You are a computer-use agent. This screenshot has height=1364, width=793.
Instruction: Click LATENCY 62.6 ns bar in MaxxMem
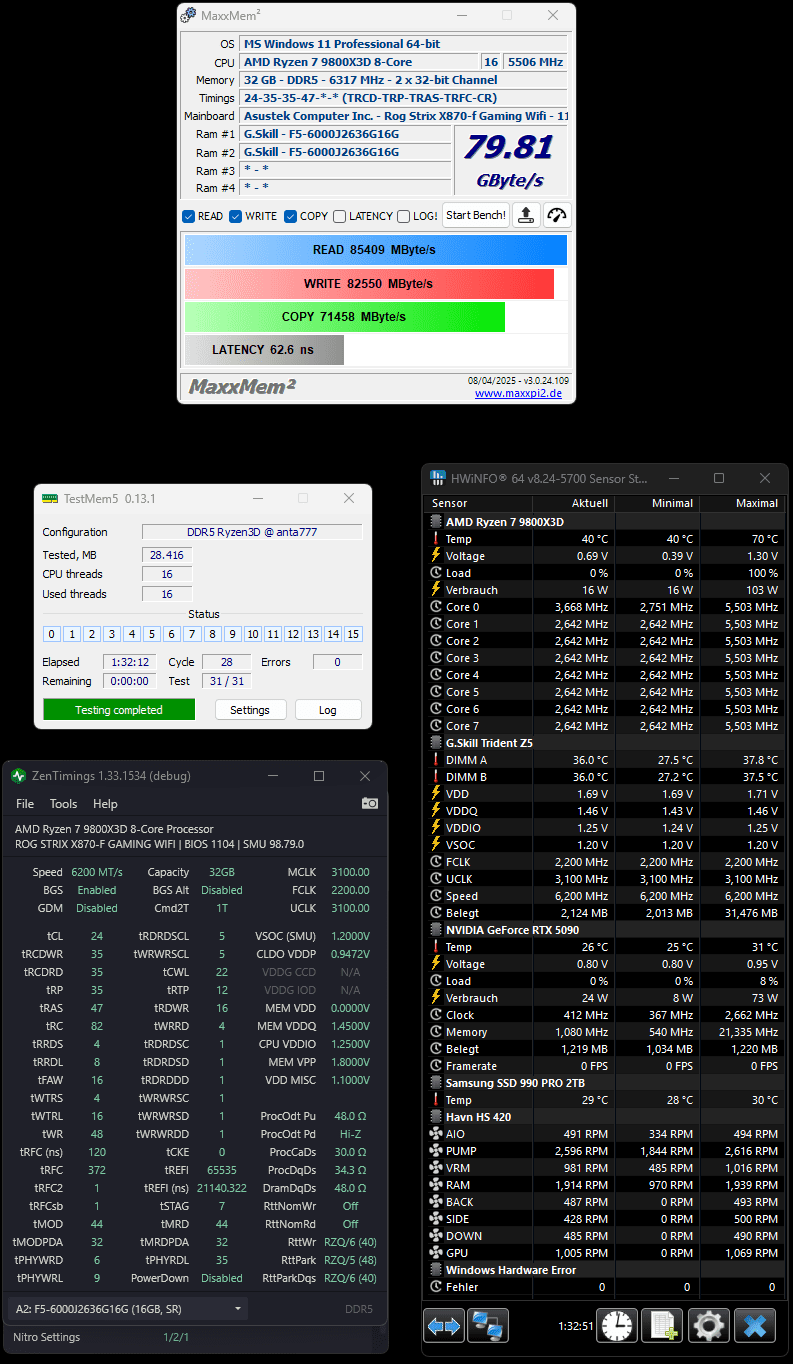coord(264,350)
